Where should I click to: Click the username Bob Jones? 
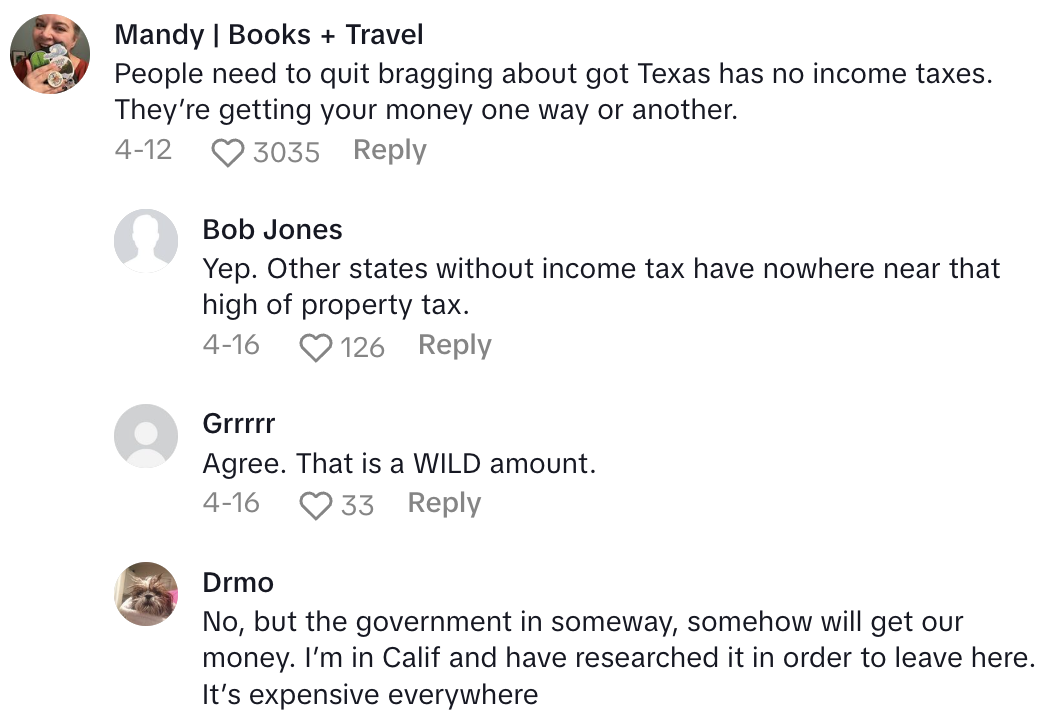click(x=272, y=229)
